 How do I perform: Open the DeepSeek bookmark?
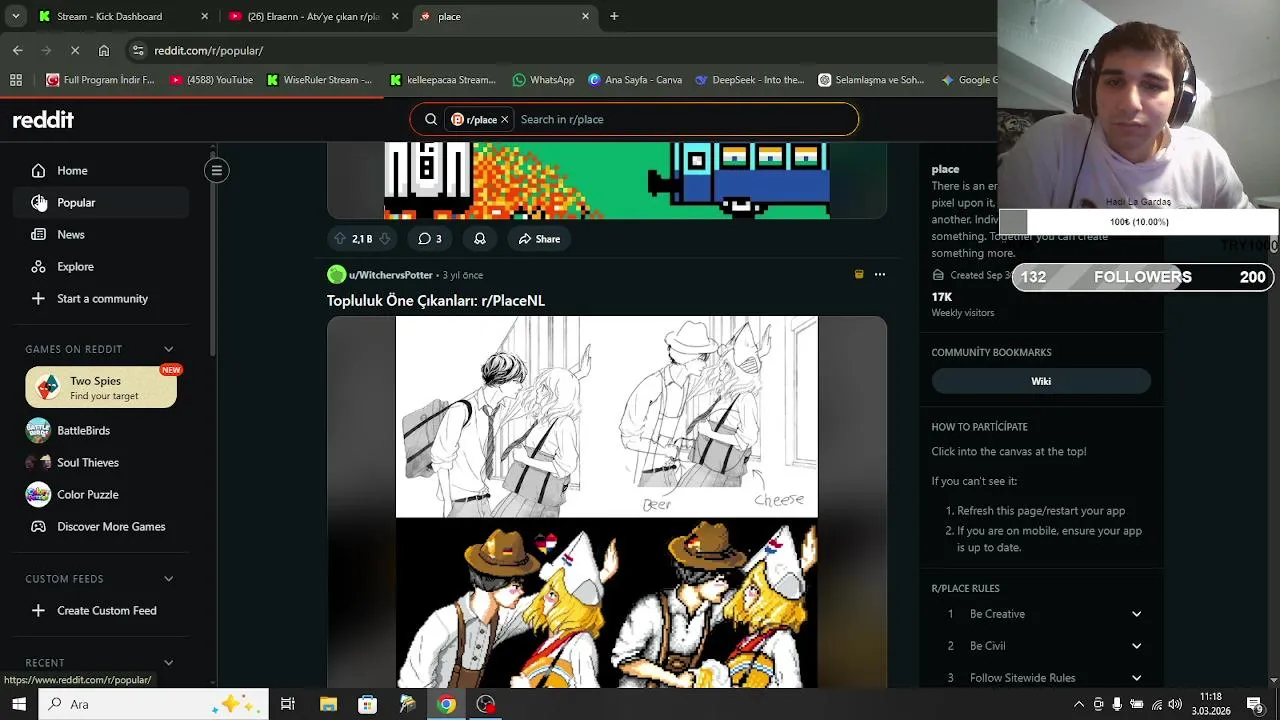(749, 80)
